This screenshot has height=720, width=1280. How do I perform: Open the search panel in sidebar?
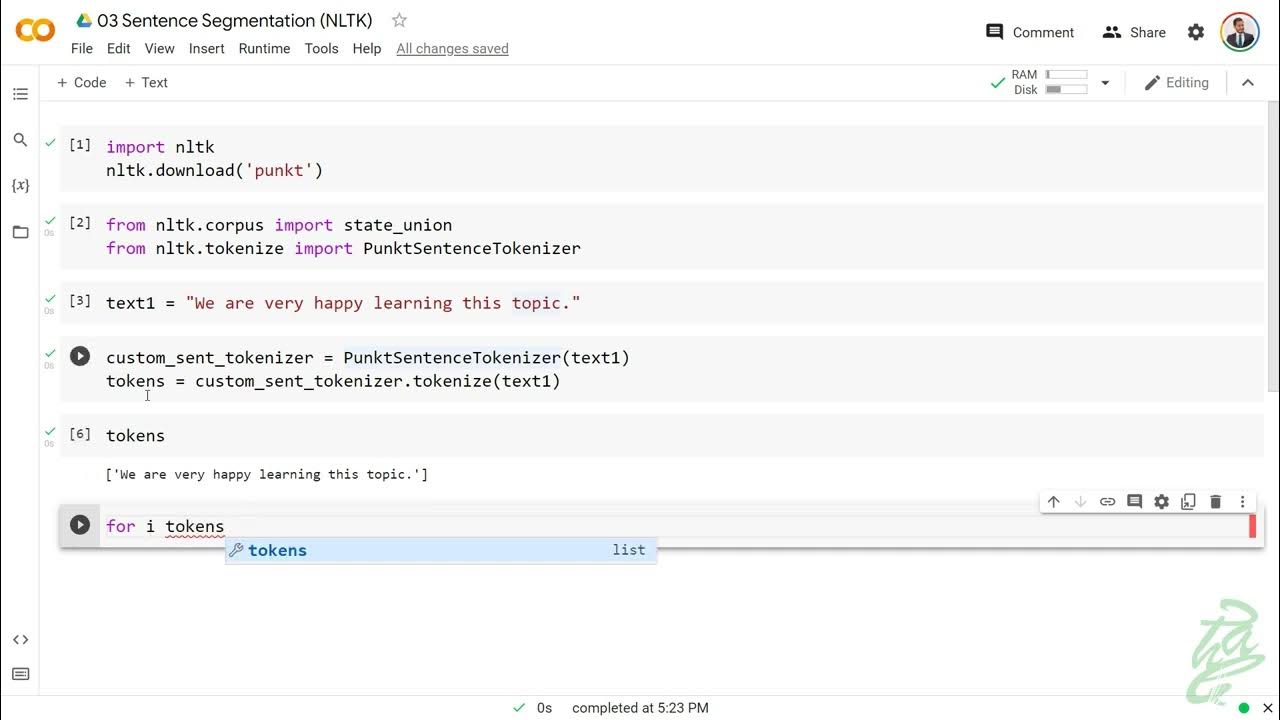click(x=20, y=140)
